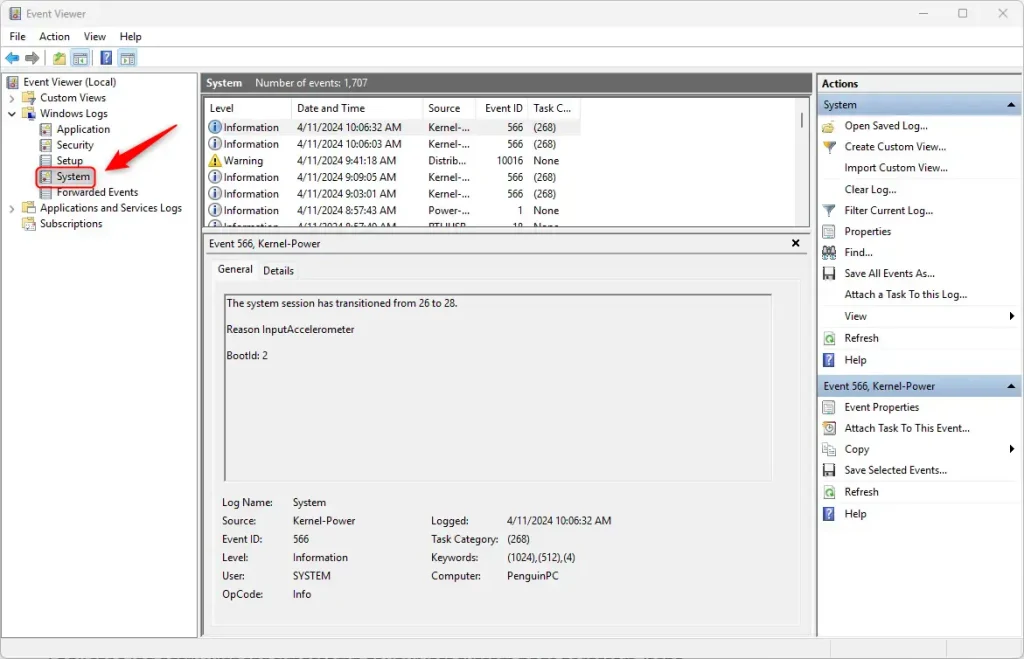Select the 9:09:05 AM Information event
This screenshot has width=1024, height=659.
(x=392, y=178)
